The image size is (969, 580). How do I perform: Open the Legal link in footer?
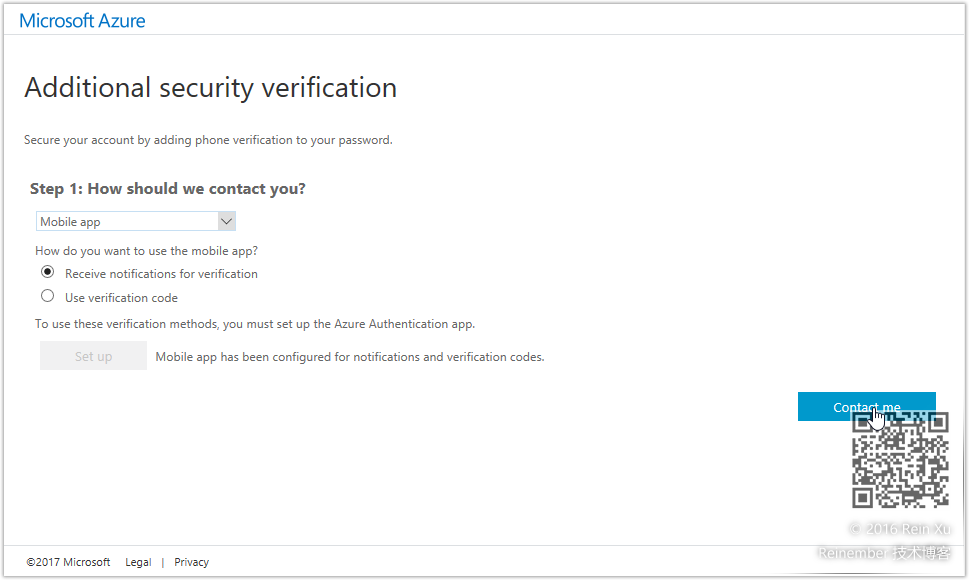tap(138, 562)
